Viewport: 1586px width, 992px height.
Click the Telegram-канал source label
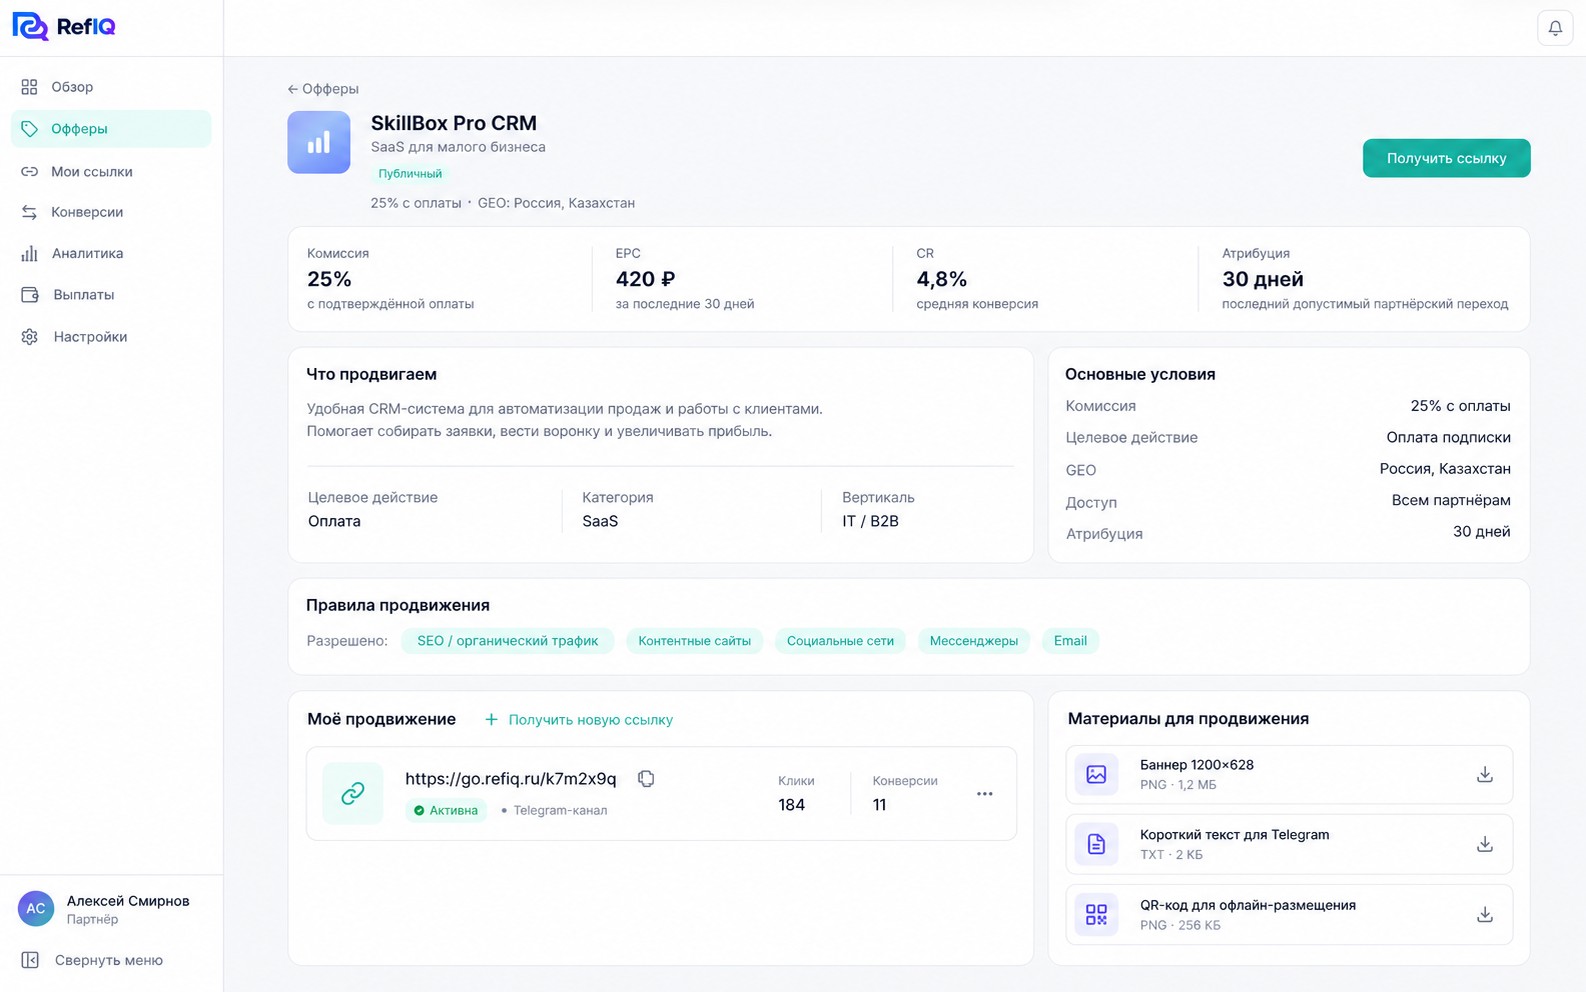pos(560,811)
